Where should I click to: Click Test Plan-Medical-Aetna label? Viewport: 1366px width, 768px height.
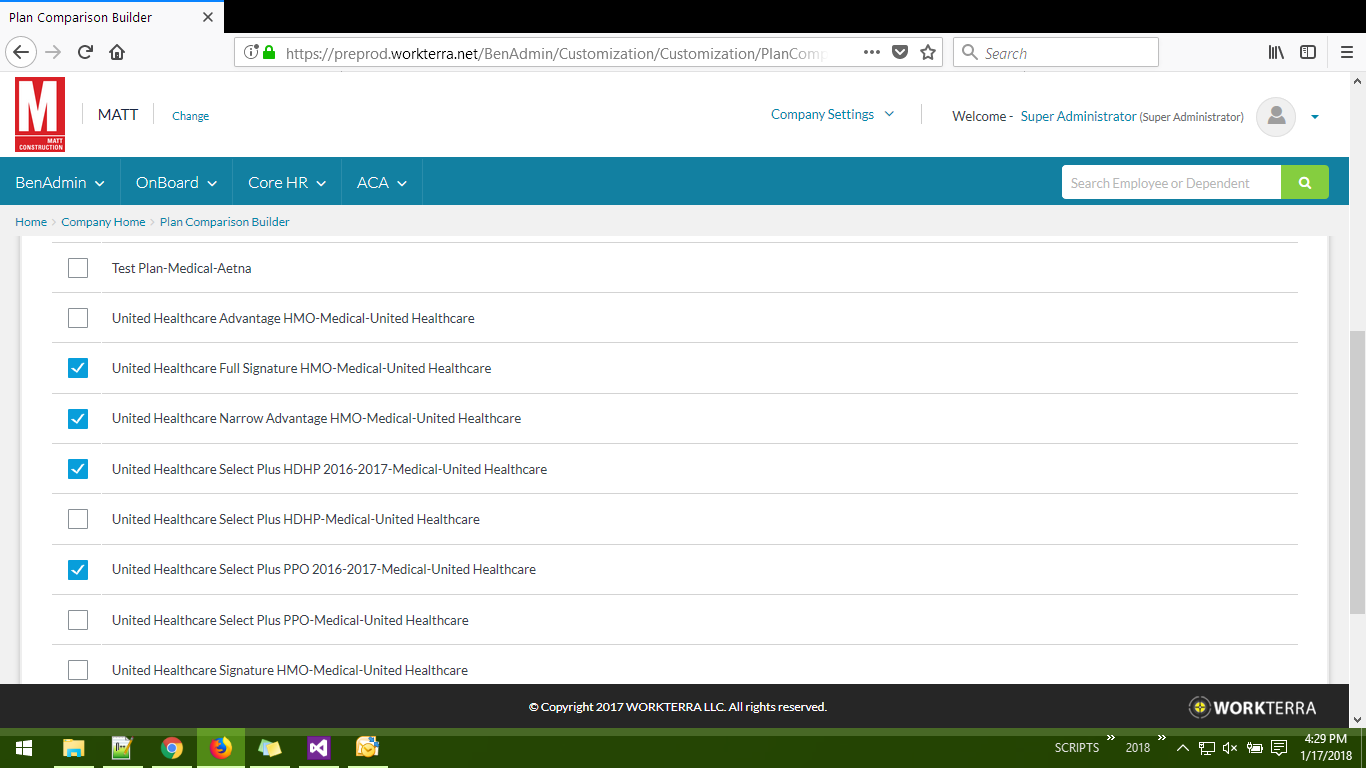click(x=182, y=268)
